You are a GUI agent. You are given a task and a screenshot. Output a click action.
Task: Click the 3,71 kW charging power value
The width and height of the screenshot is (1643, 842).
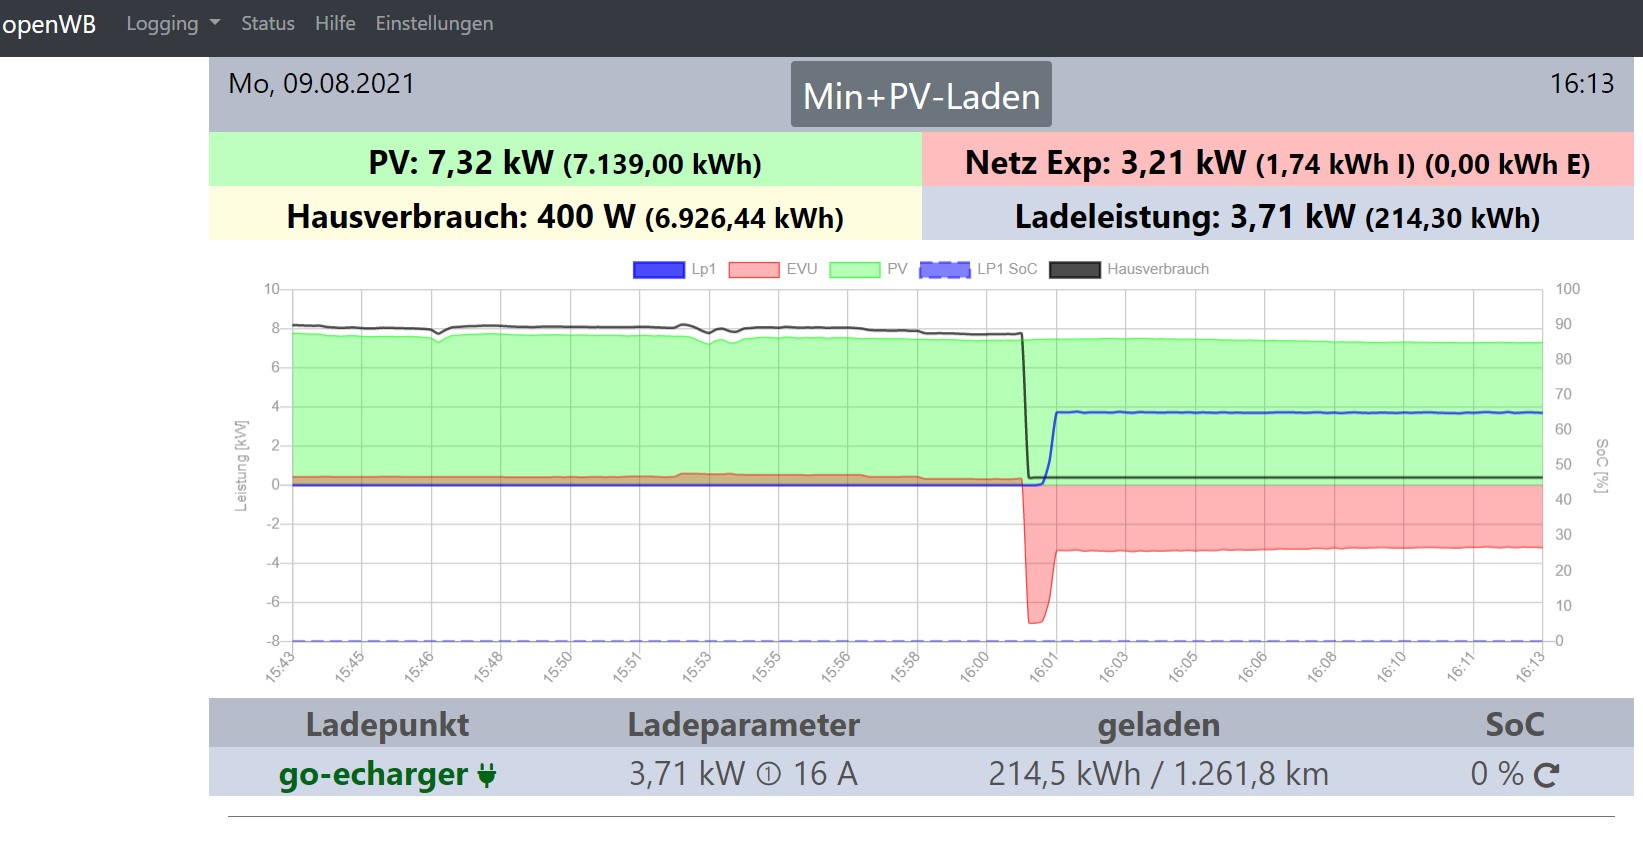click(x=687, y=774)
